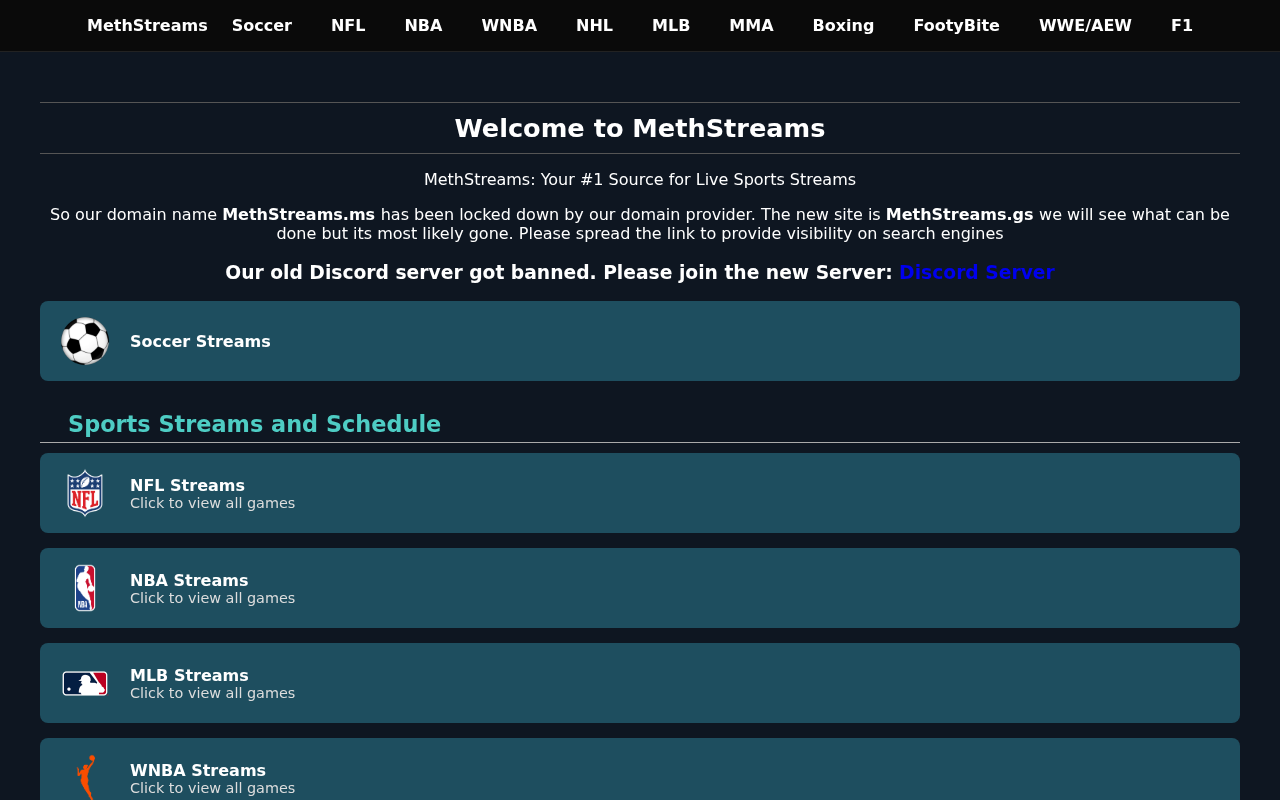Viewport: 1280px width, 800px height.
Task: Open NBA from the navigation bar
Action: 423,26
